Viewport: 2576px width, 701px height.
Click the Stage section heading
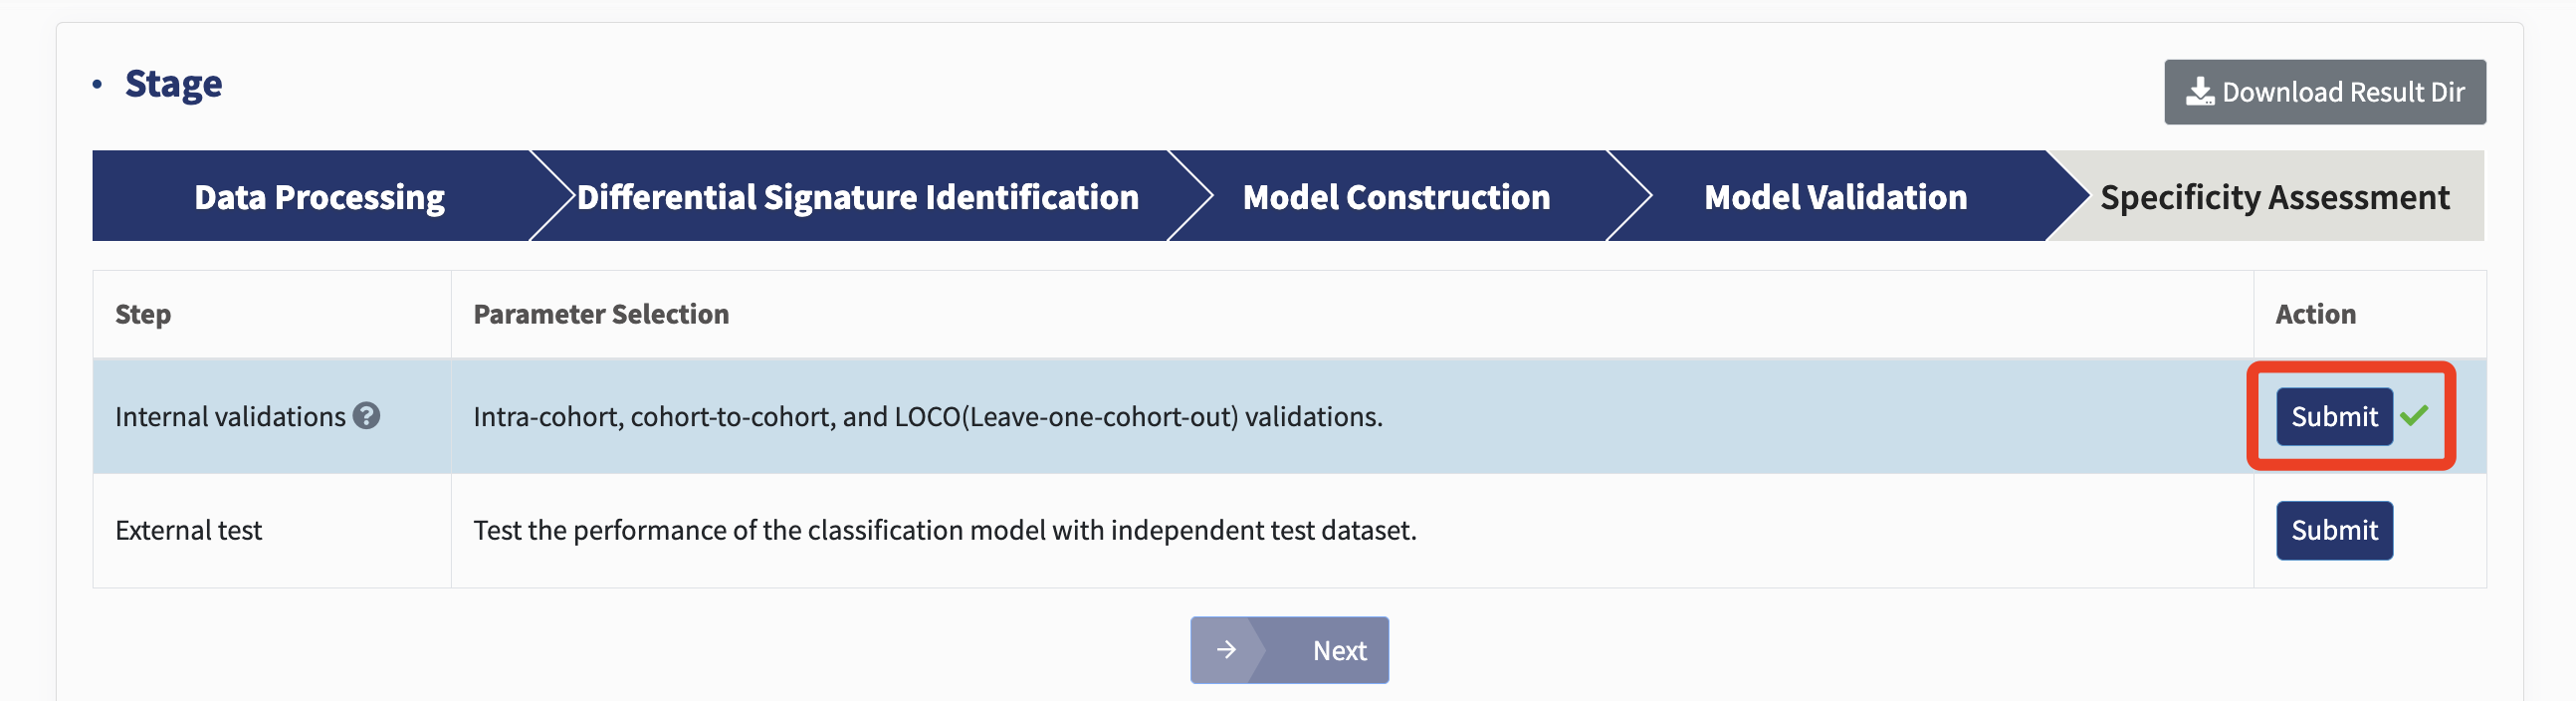coord(173,84)
